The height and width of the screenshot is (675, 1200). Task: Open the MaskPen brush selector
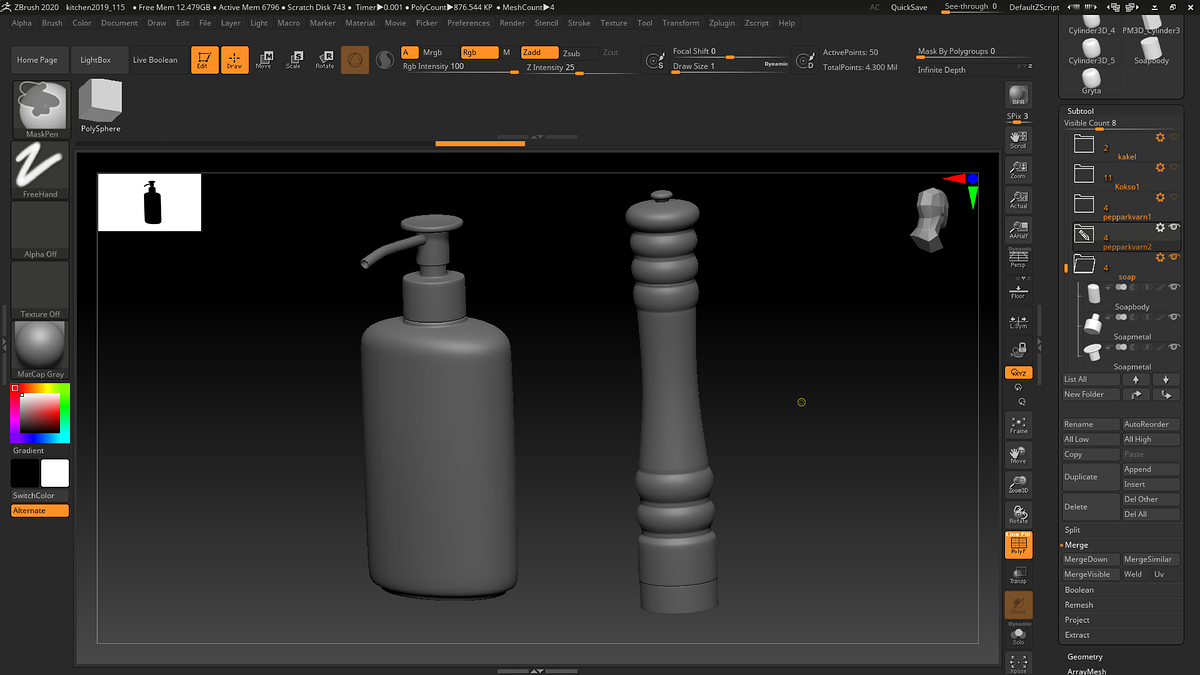coord(41,111)
